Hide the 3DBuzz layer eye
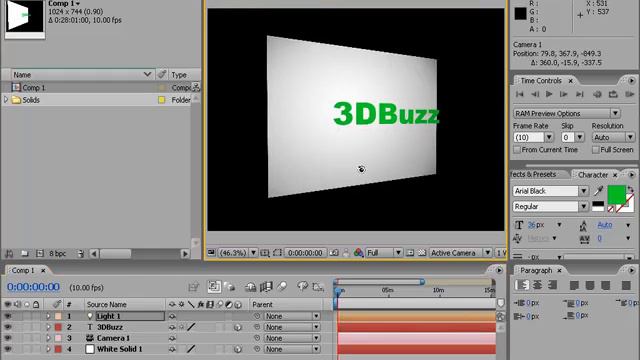This screenshot has width=640, height=360. [8, 327]
